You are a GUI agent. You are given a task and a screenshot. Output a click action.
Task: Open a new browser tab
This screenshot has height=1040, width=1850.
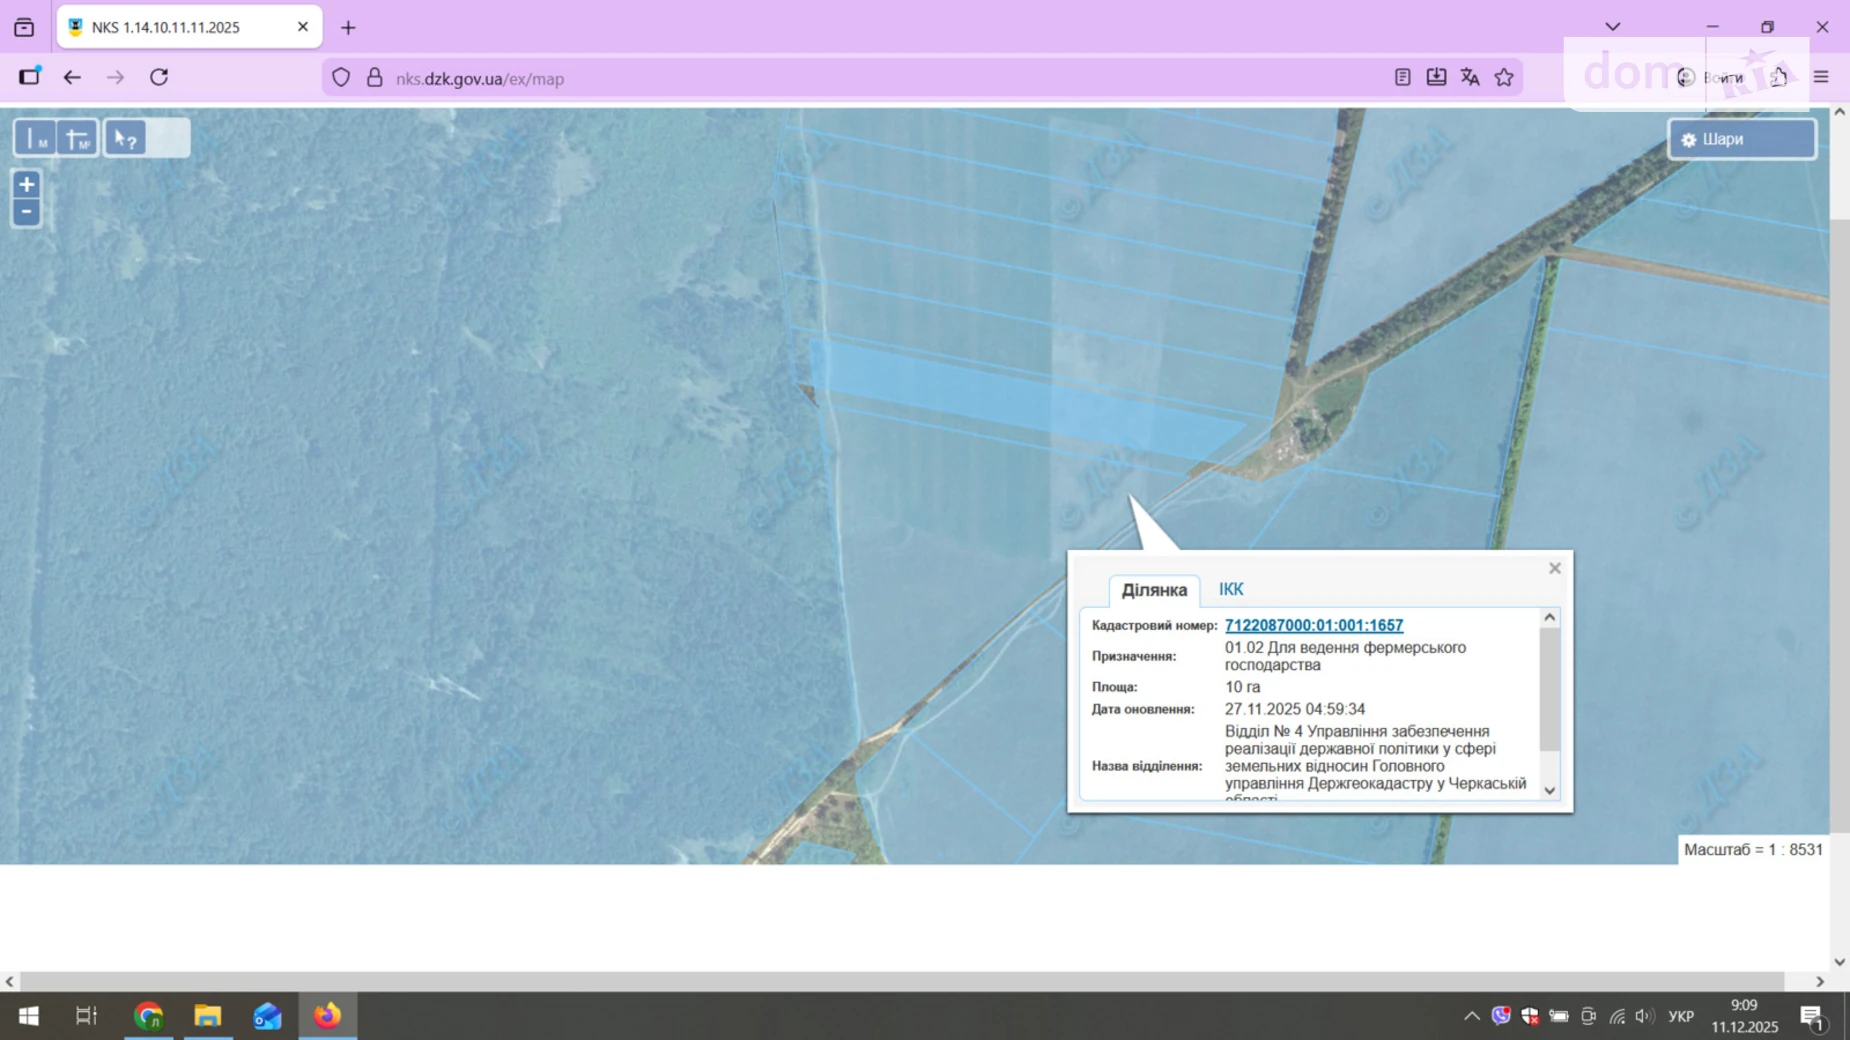348,28
